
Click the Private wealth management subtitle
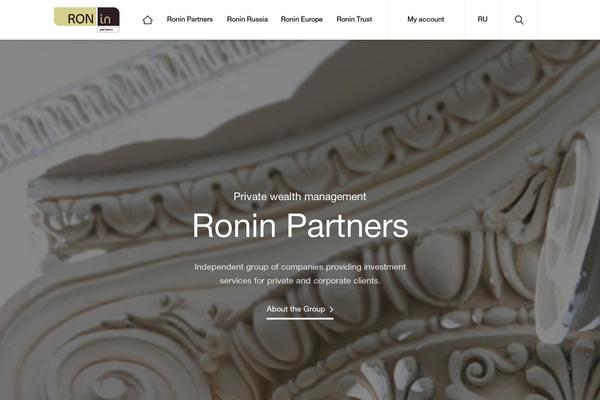300,196
